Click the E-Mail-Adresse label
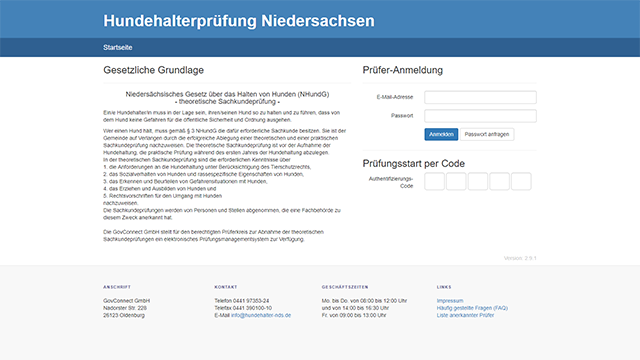 395,97
